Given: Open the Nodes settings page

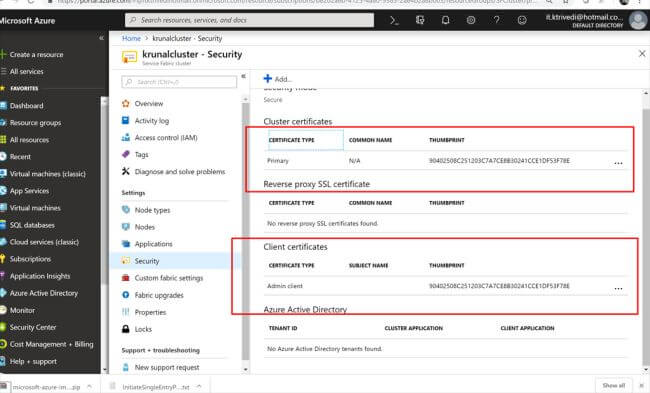Looking at the screenshot, I should [144, 227].
